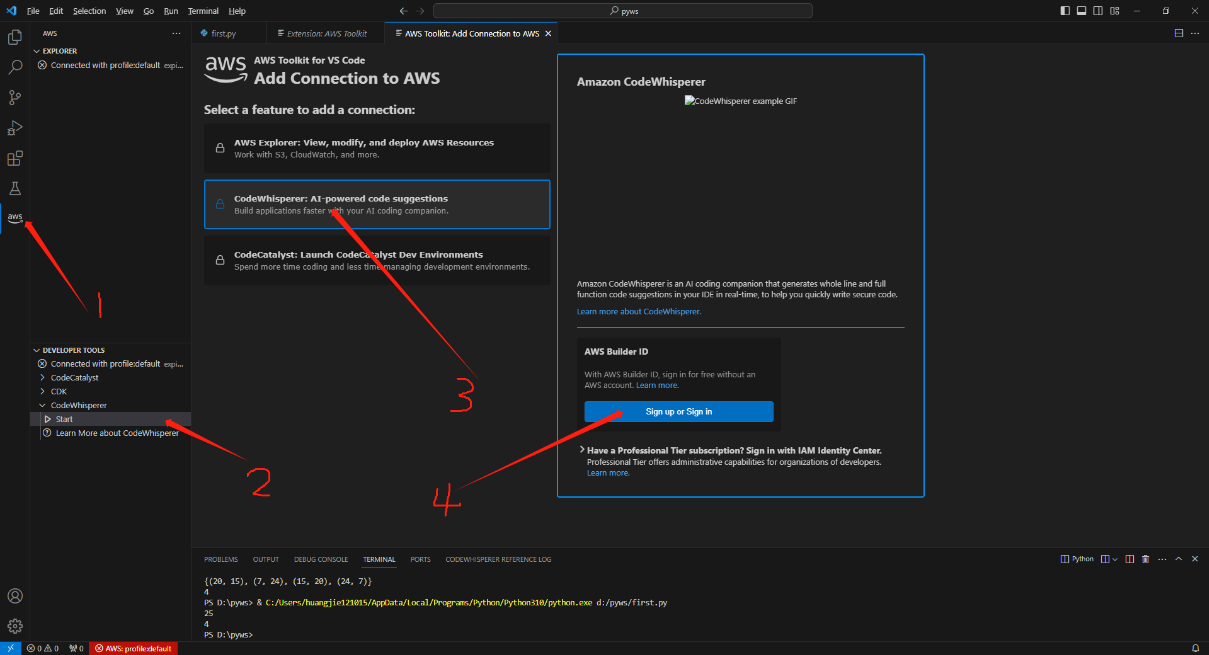Click the remote window status bar icon
Screen dimensions: 1209x655
(x=10, y=648)
